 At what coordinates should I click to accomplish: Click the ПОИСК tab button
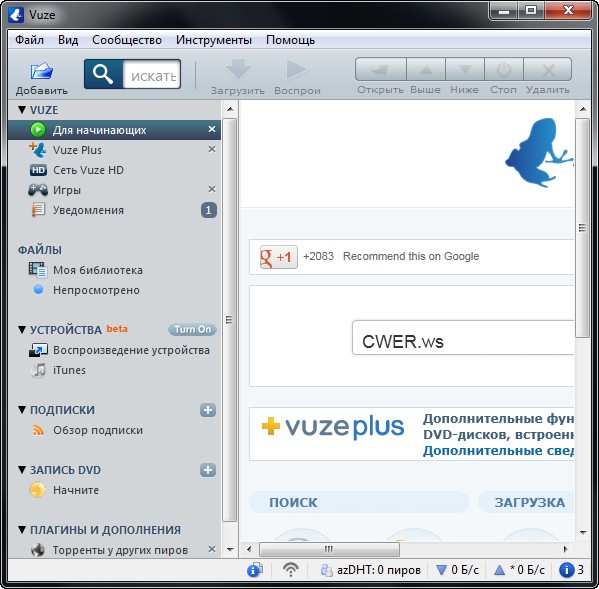[x=359, y=502]
